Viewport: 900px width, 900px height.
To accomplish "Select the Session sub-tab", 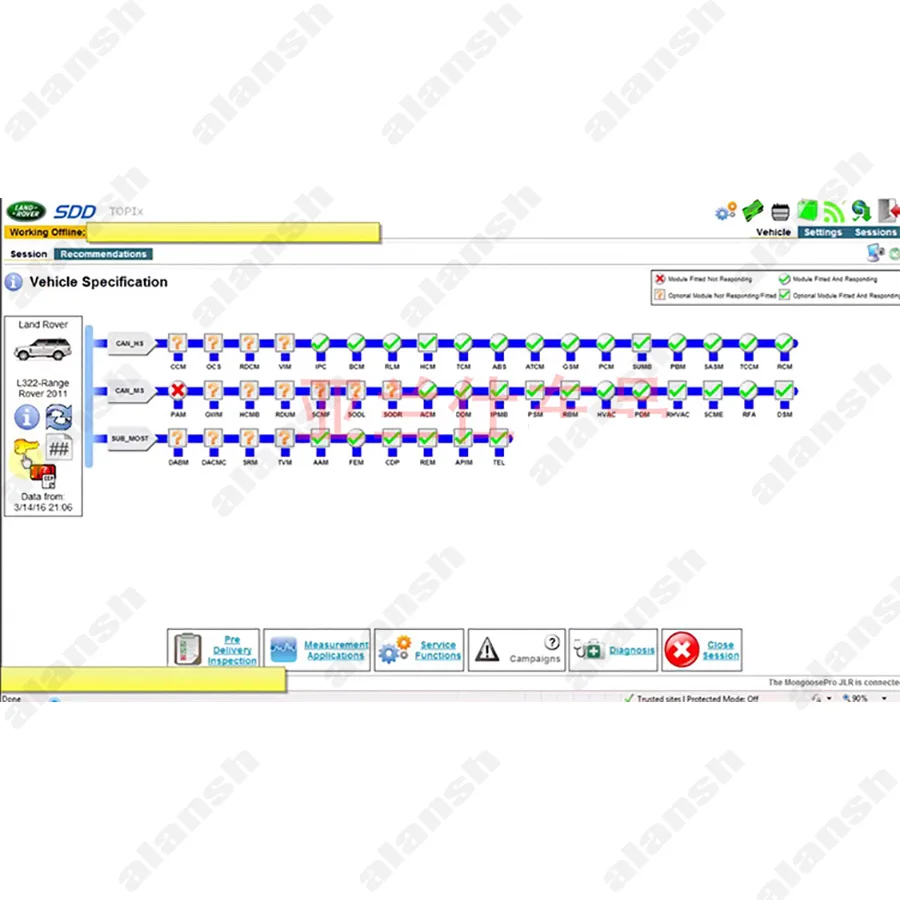I will (x=29, y=254).
